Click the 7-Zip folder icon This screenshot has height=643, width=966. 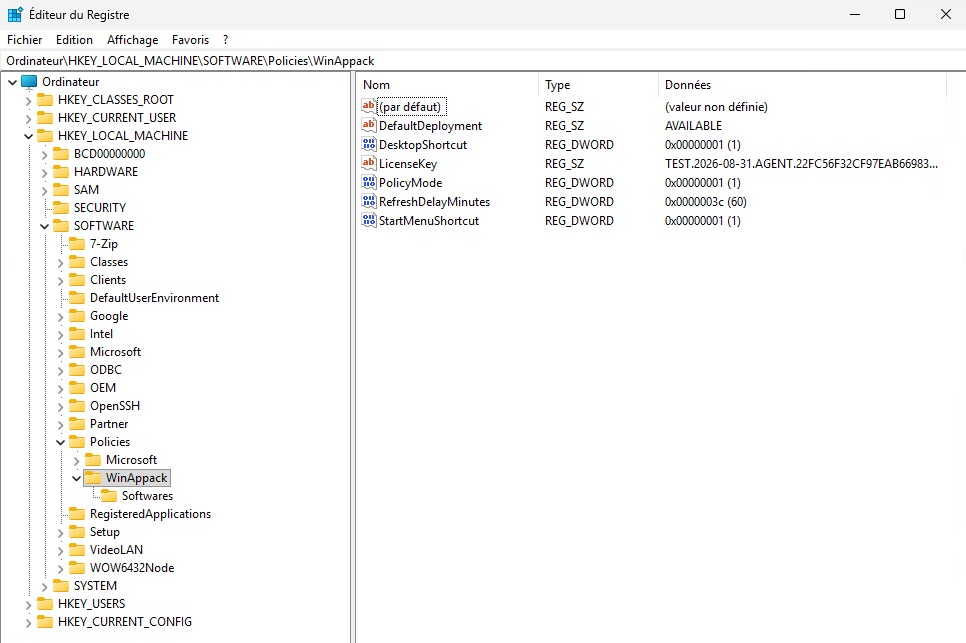click(x=77, y=244)
